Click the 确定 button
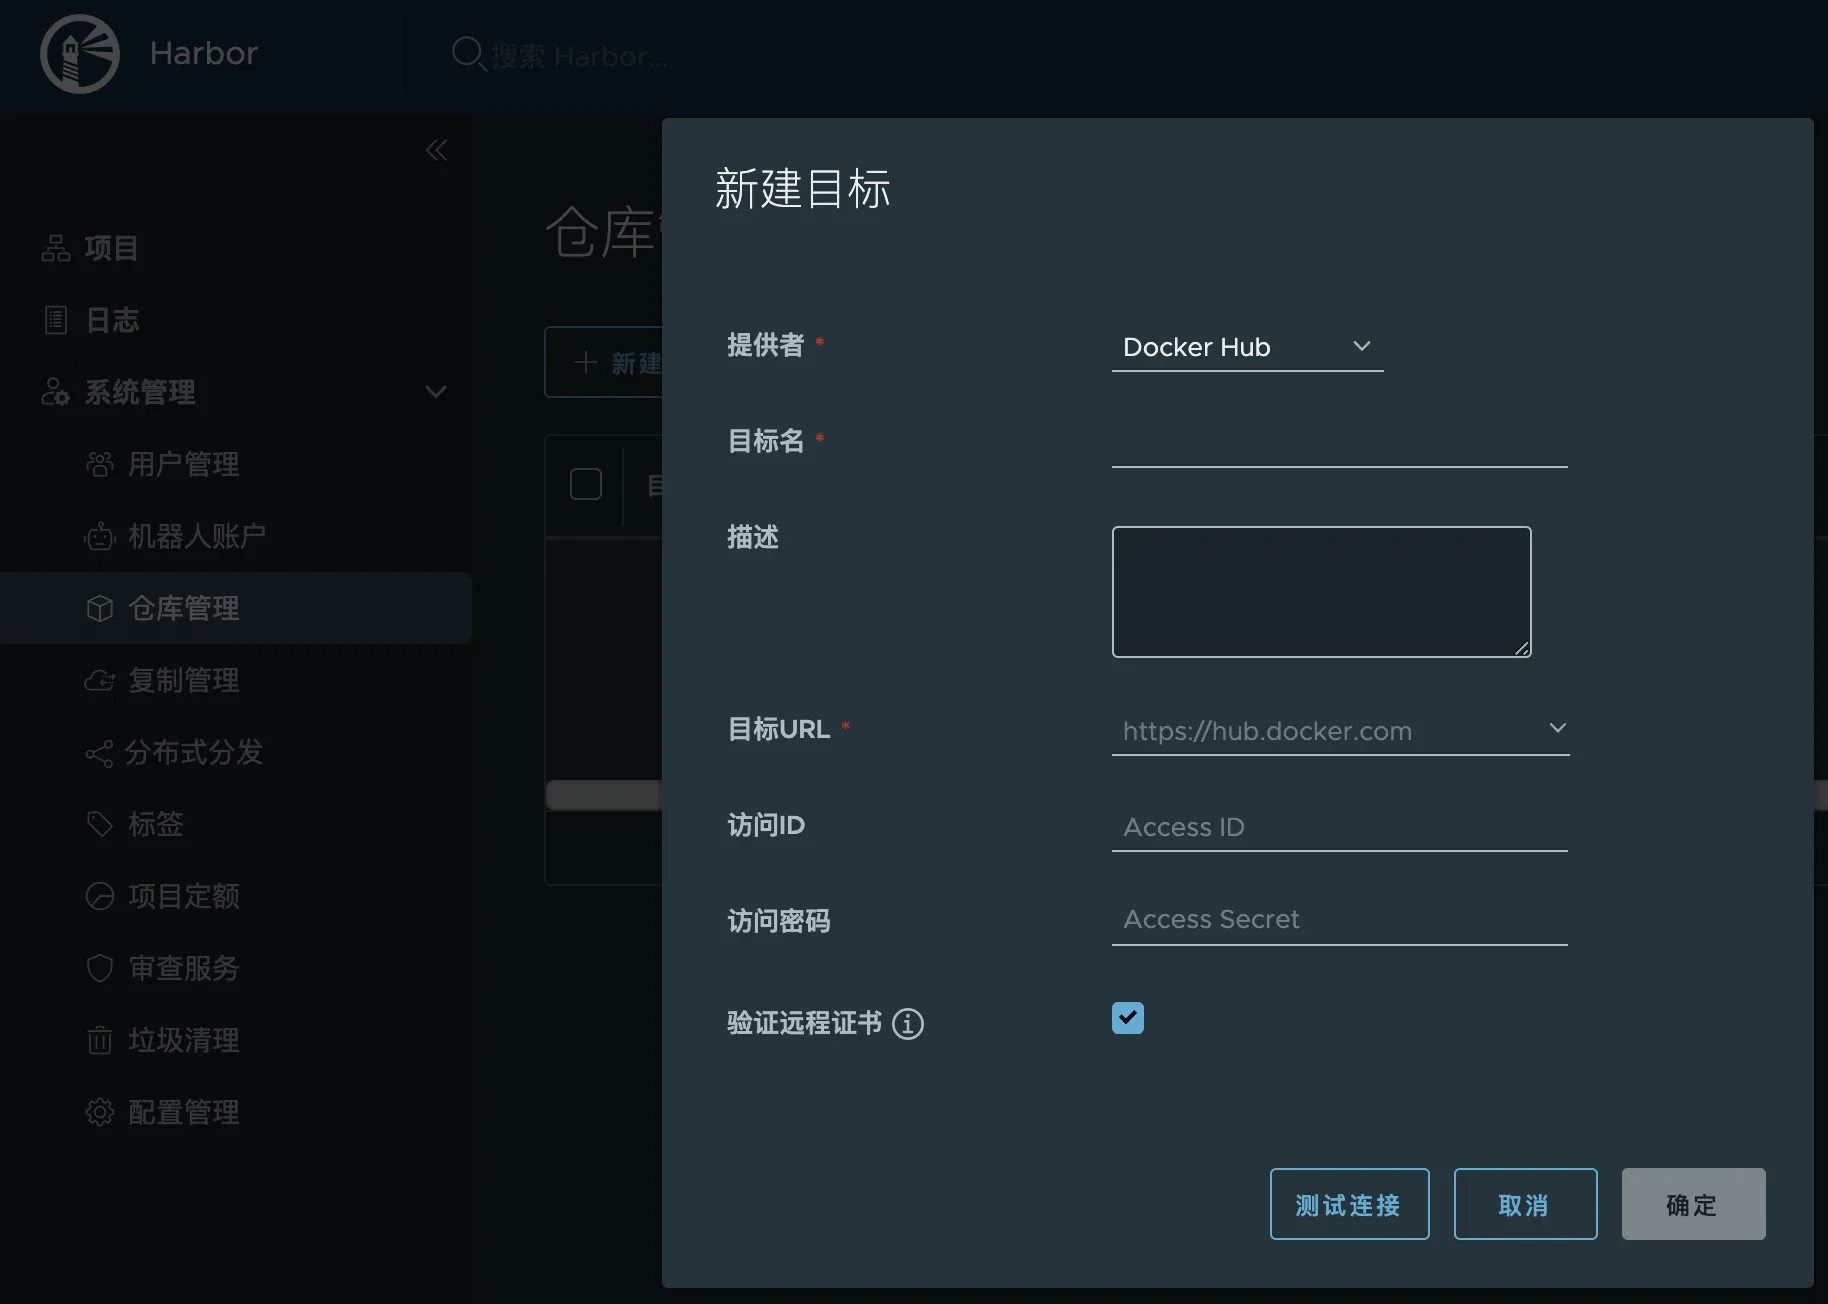 (x=1693, y=1204)
